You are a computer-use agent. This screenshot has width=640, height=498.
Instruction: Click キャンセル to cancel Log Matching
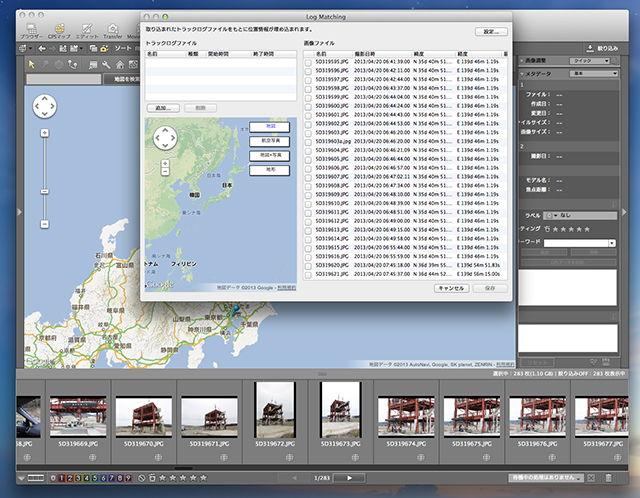(x=449, y=288)
